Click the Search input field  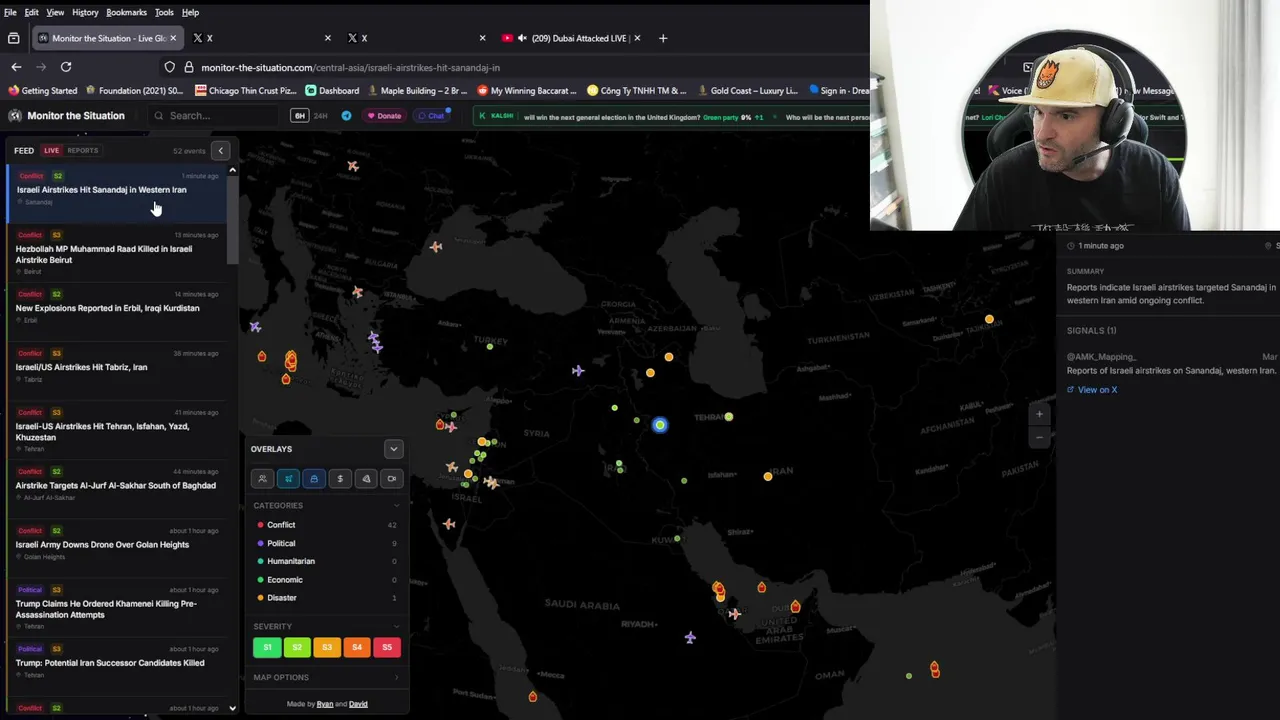click(x=215, y=116)
